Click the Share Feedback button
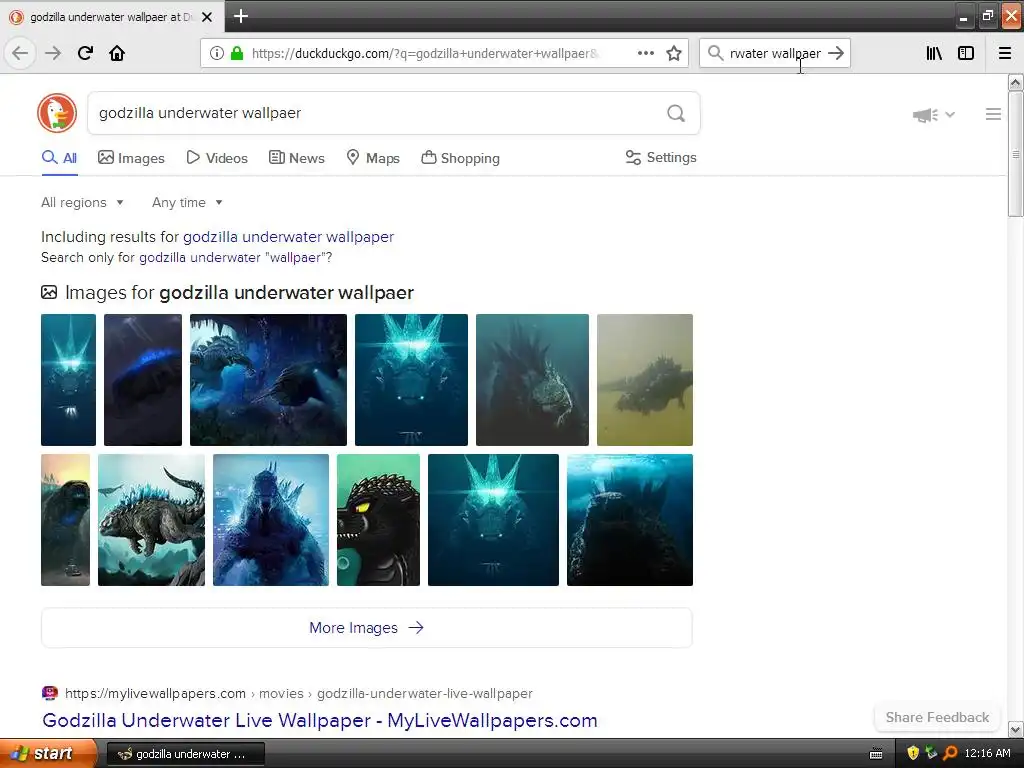Viewport: 1024px width, 768px height. 937,717
